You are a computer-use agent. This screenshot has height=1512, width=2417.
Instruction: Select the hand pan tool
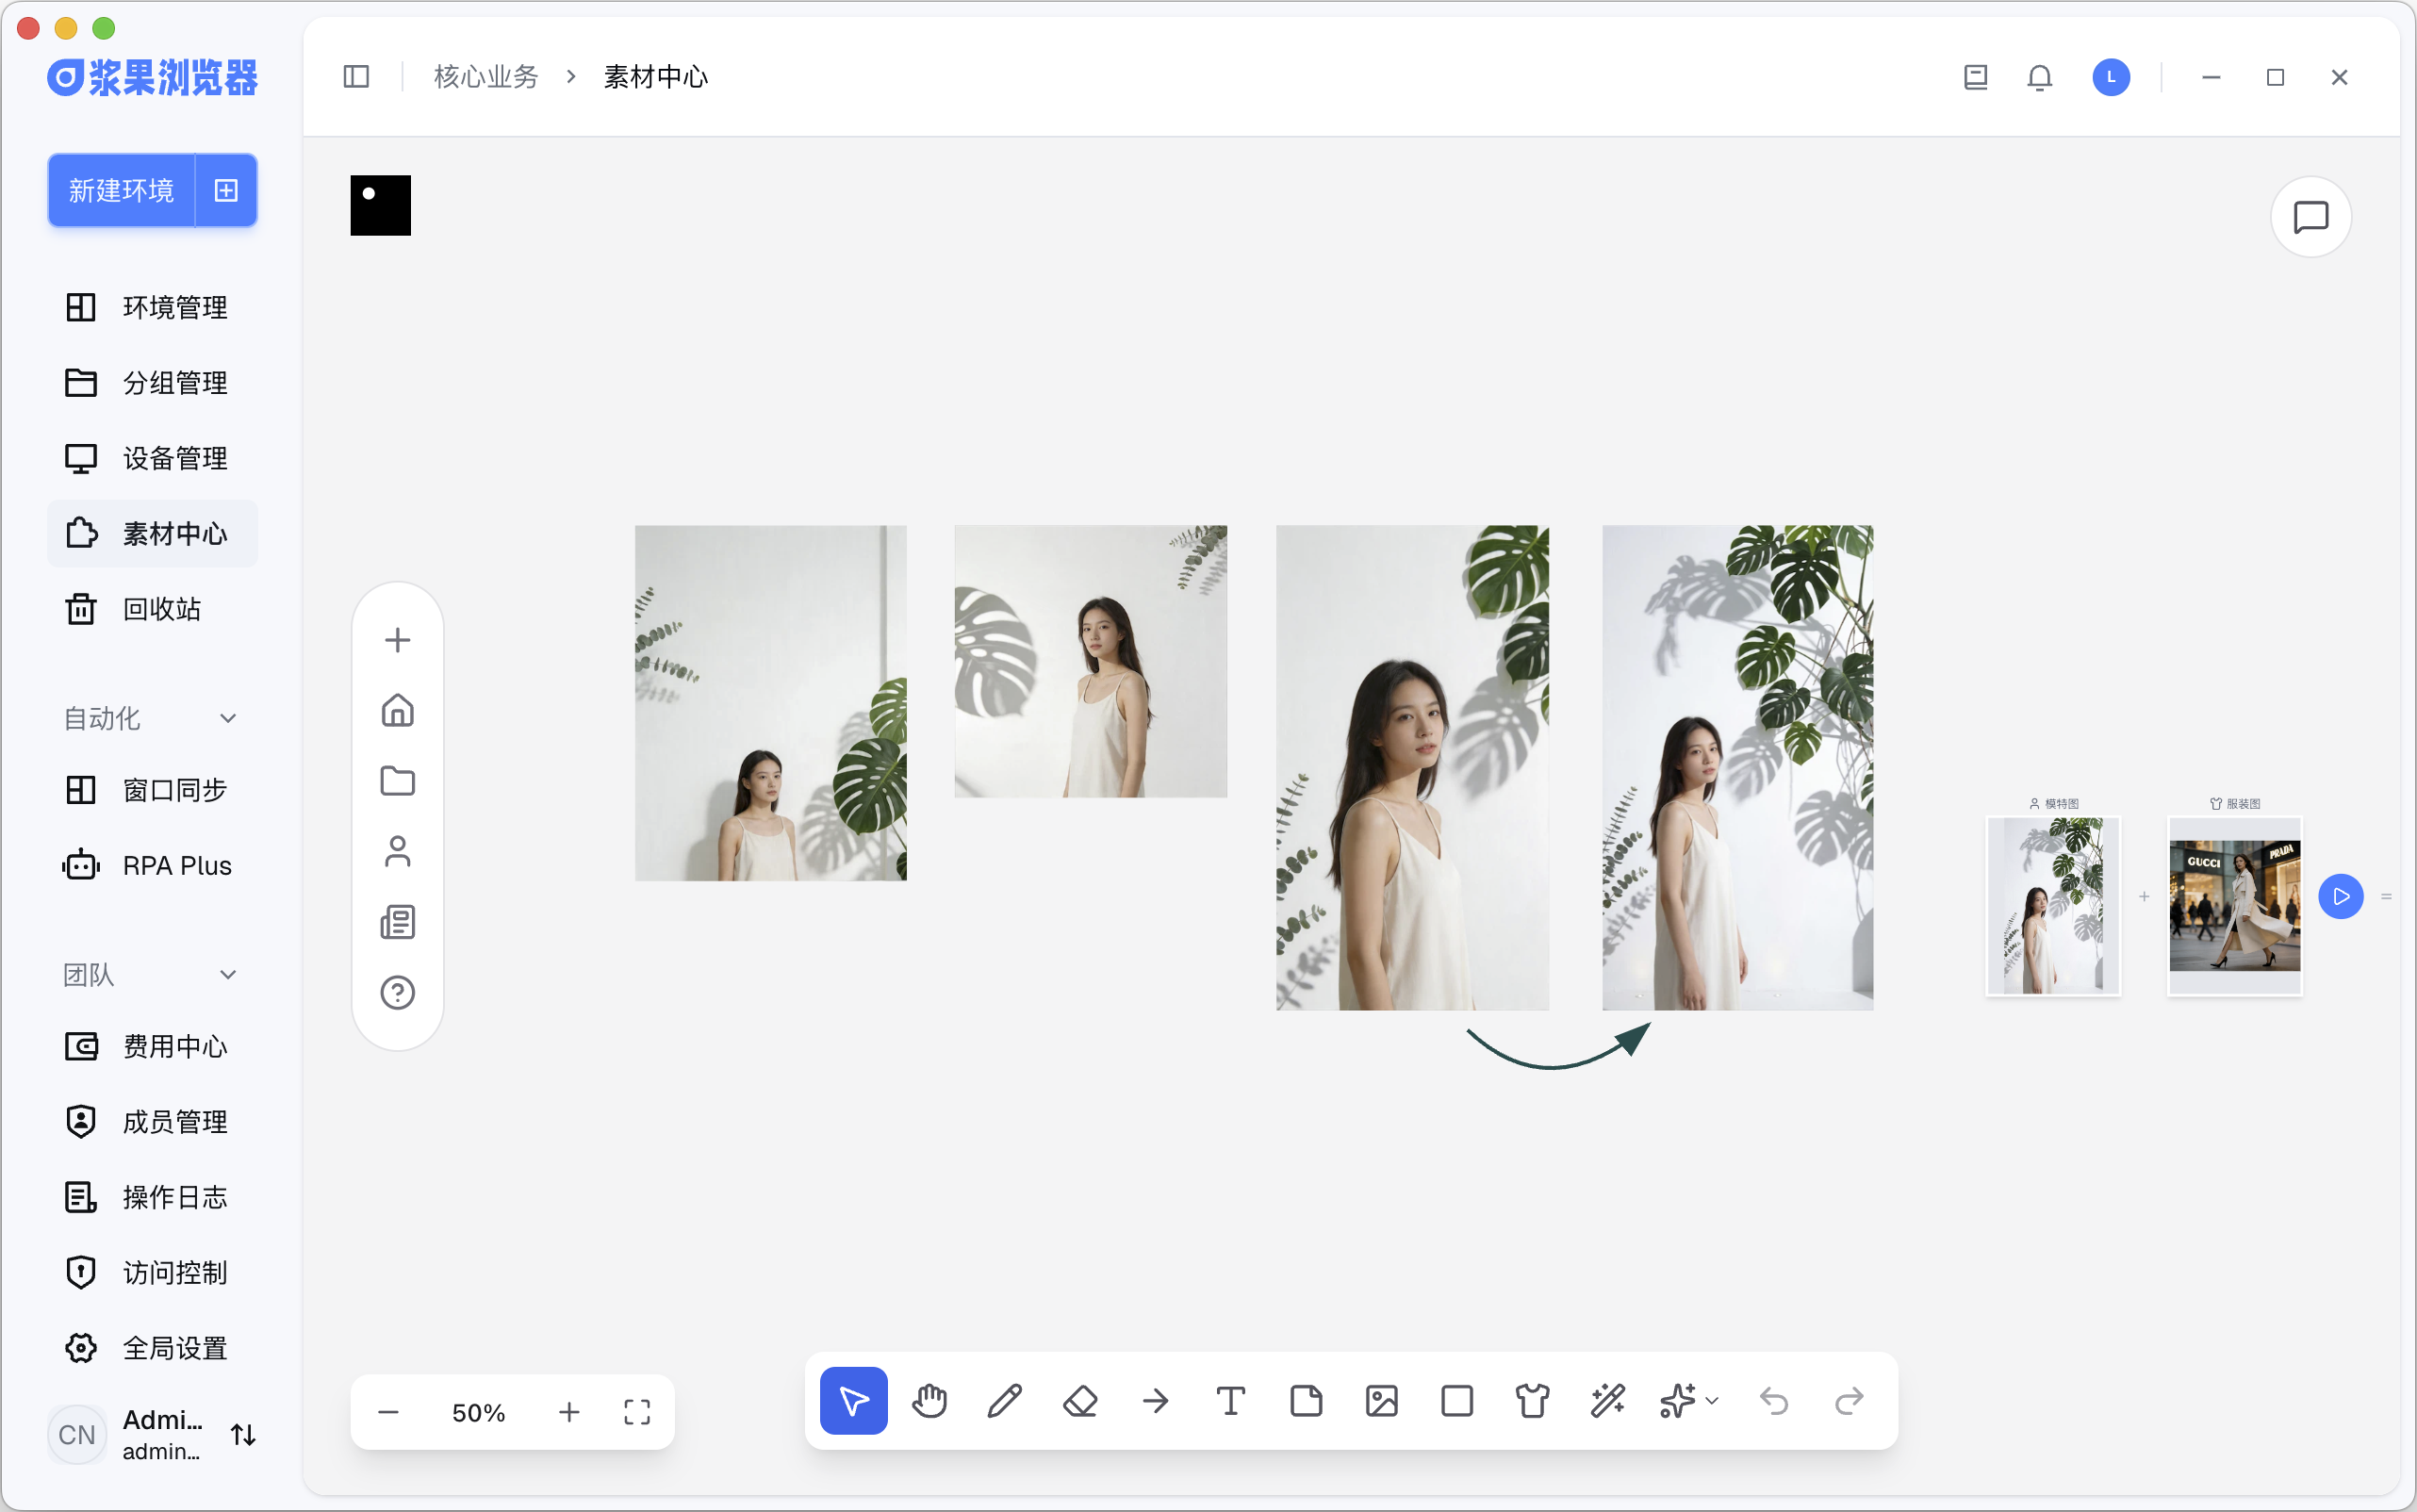pyautogui.click(x=929, y=1401)
